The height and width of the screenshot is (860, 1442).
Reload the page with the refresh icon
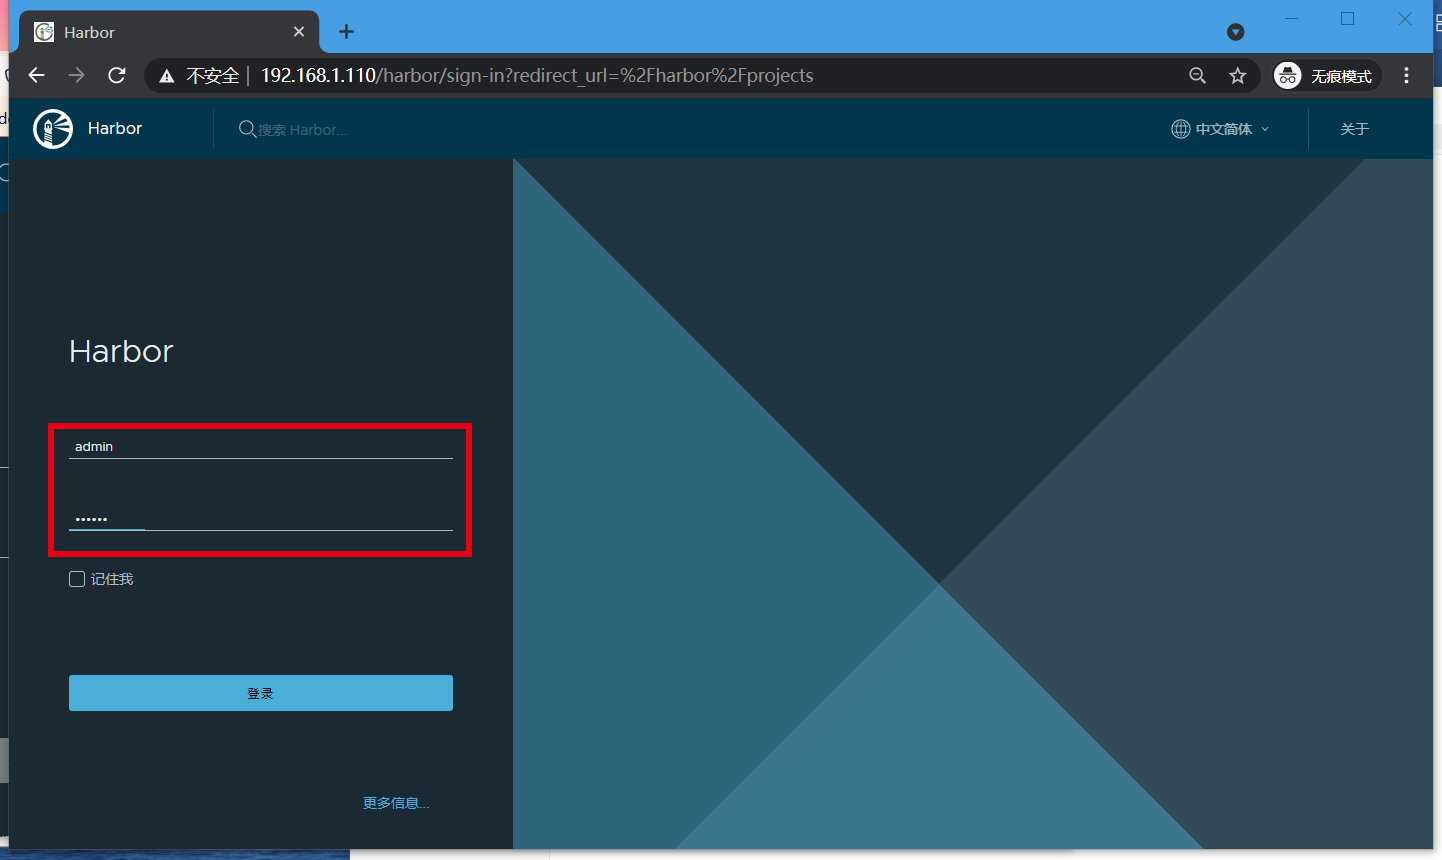pyautogui.click(x=117, y=75)
